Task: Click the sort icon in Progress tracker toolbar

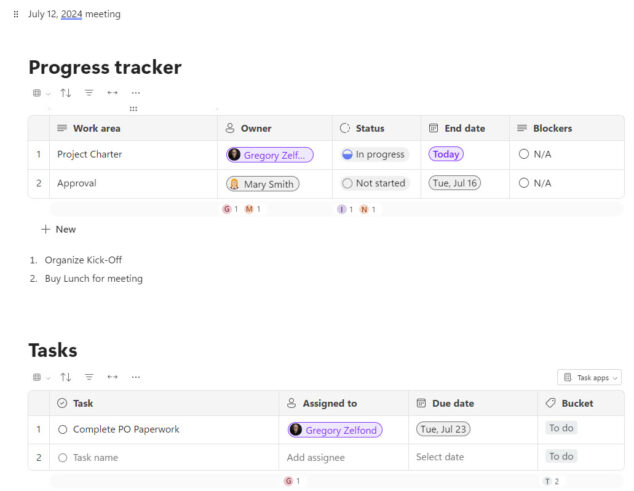Action: click(x=66, y=93)
